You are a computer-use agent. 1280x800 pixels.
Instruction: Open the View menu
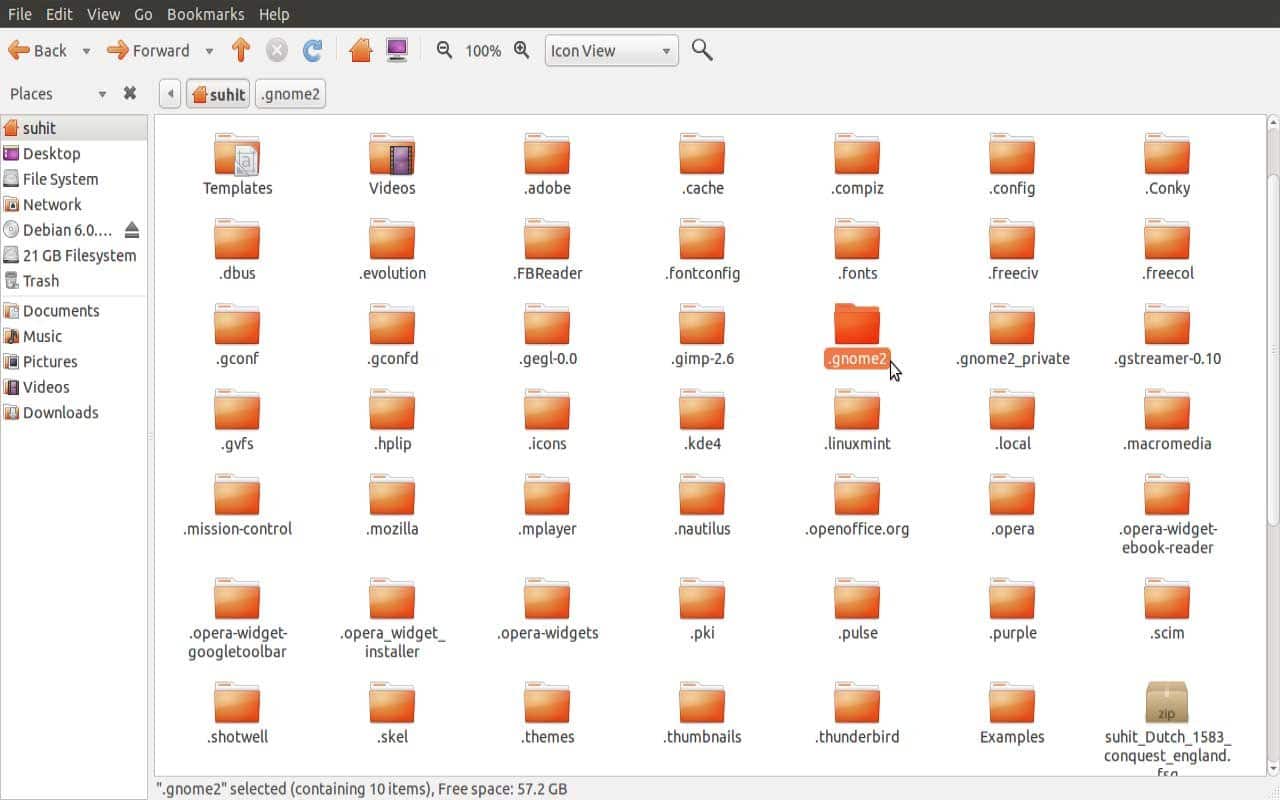(x=103, y=14)
